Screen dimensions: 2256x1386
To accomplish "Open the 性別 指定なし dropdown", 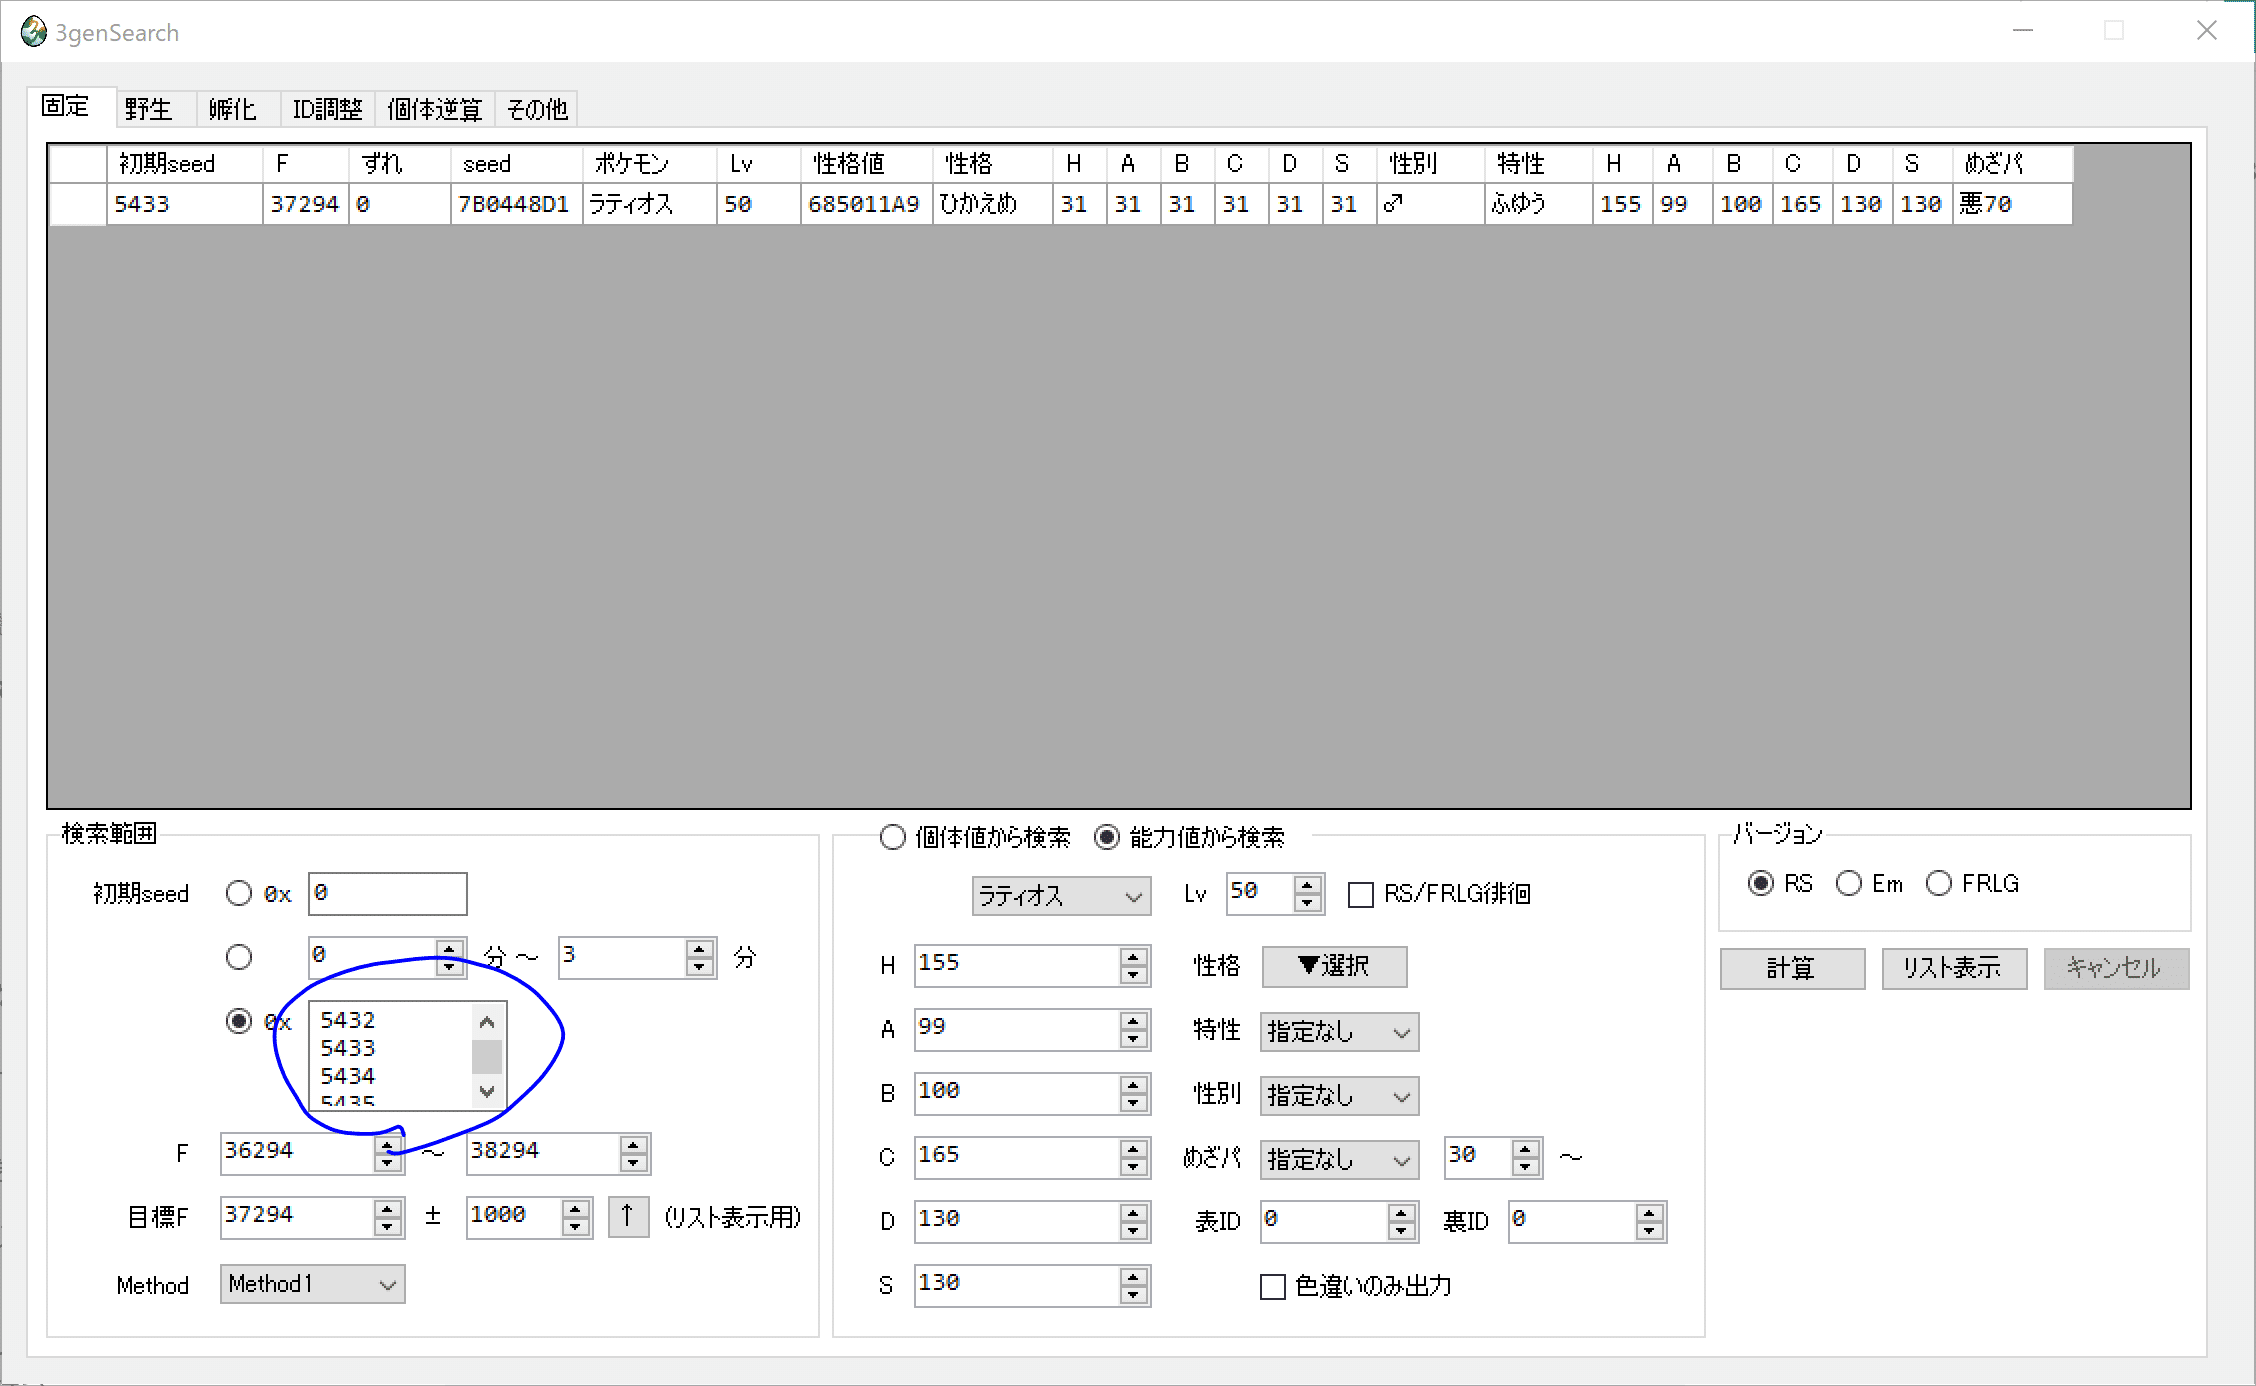I will pos(1339,1095).
